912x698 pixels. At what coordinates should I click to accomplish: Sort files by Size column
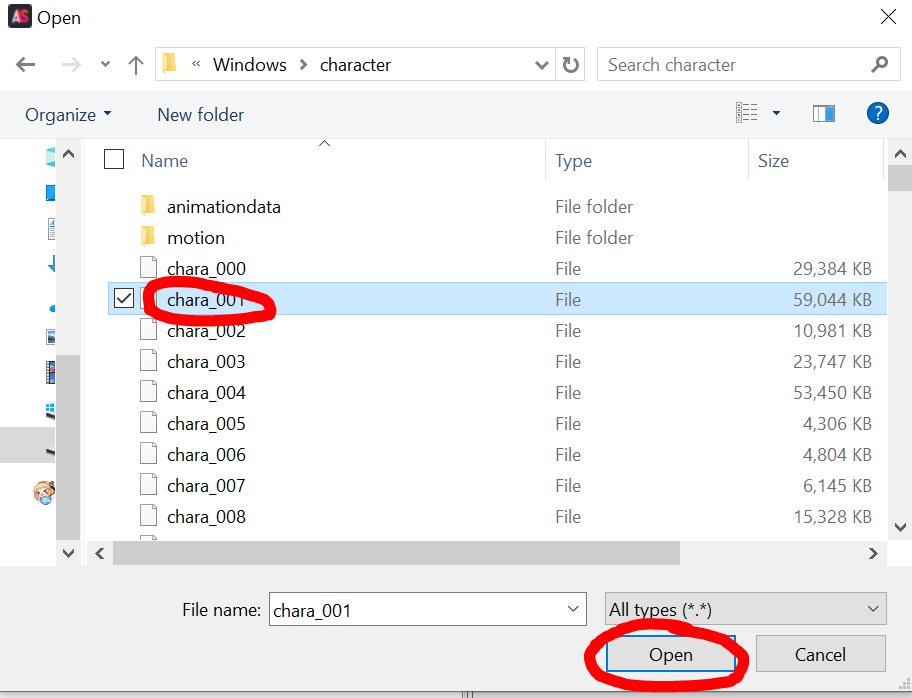click(773, 161)
